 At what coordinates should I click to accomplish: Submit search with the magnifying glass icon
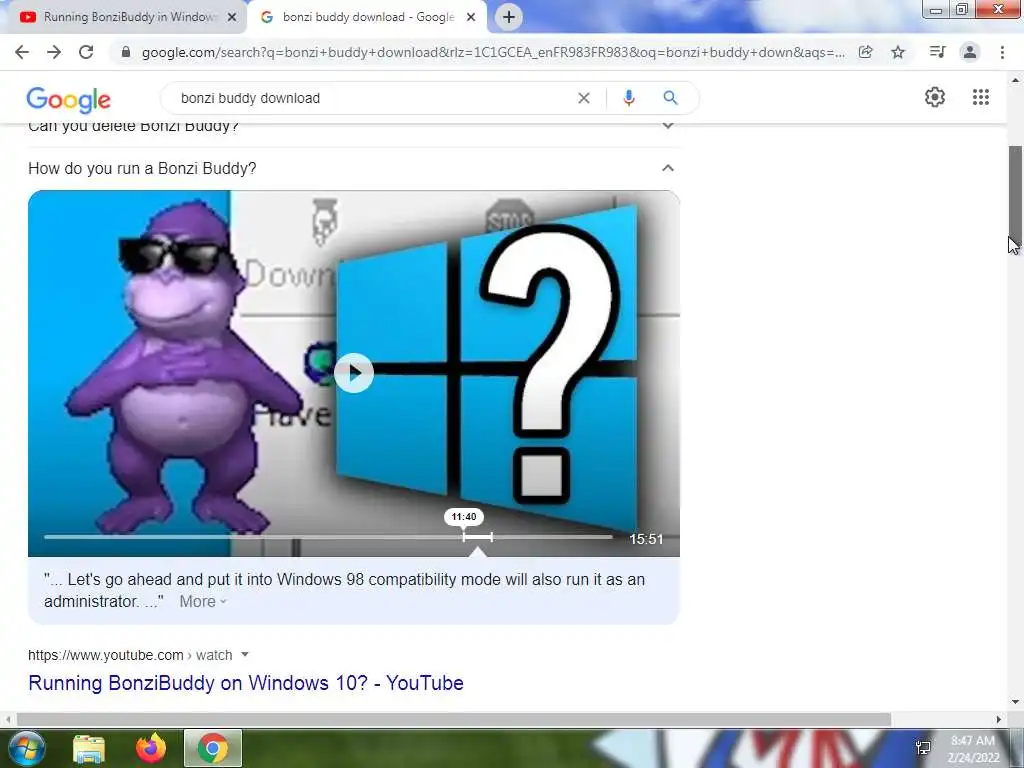pos(670,98)
